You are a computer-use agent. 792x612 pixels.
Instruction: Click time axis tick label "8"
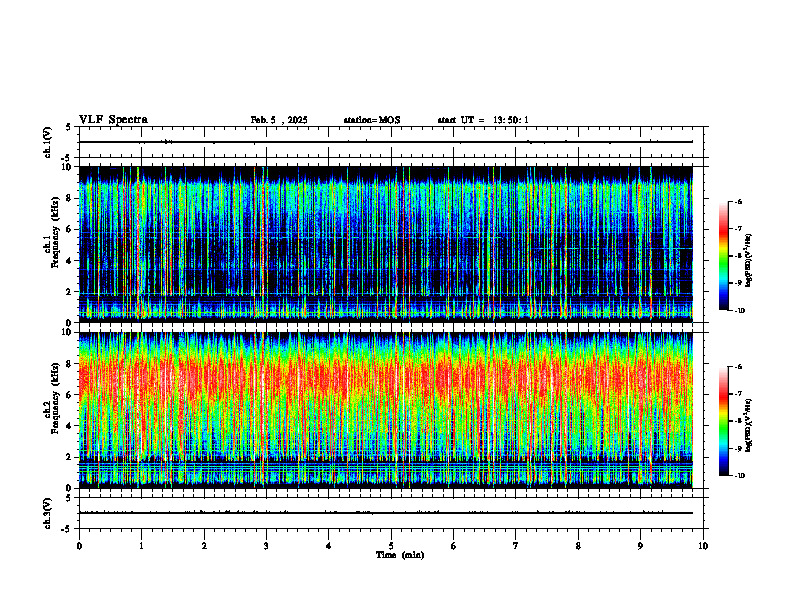point(578,546)
